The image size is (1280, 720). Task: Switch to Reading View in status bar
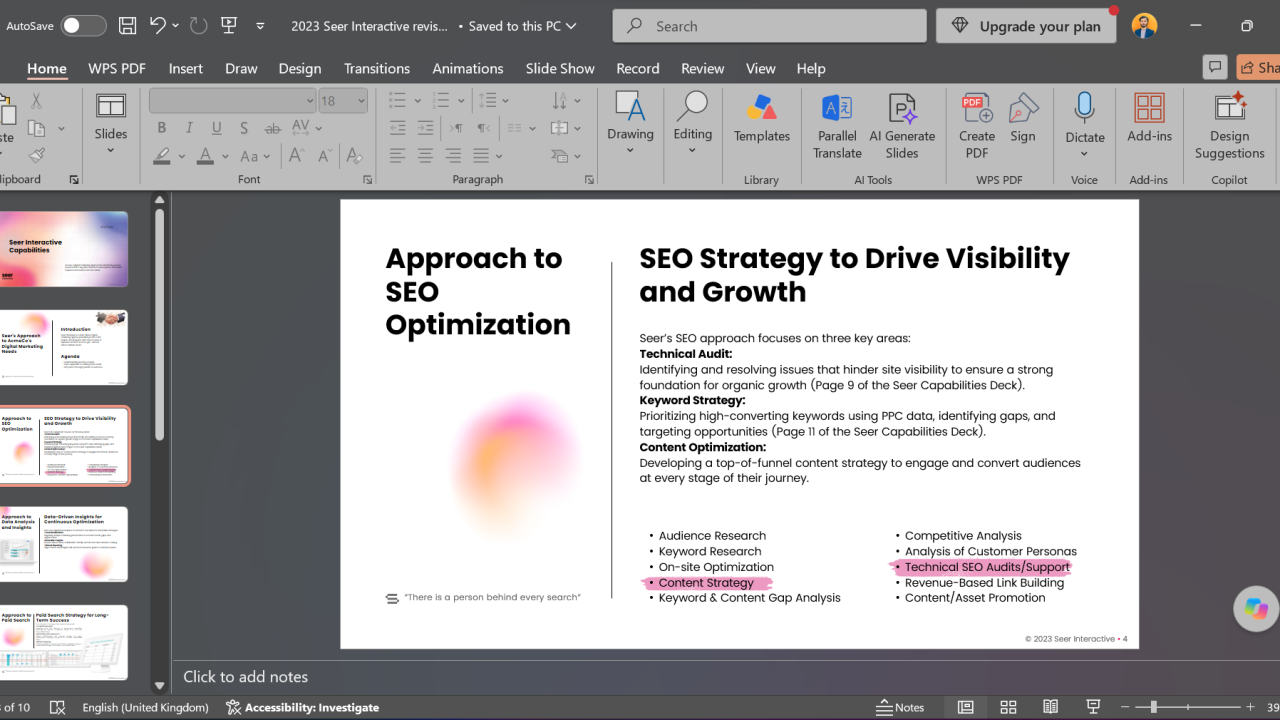[x=1051, y=707]
